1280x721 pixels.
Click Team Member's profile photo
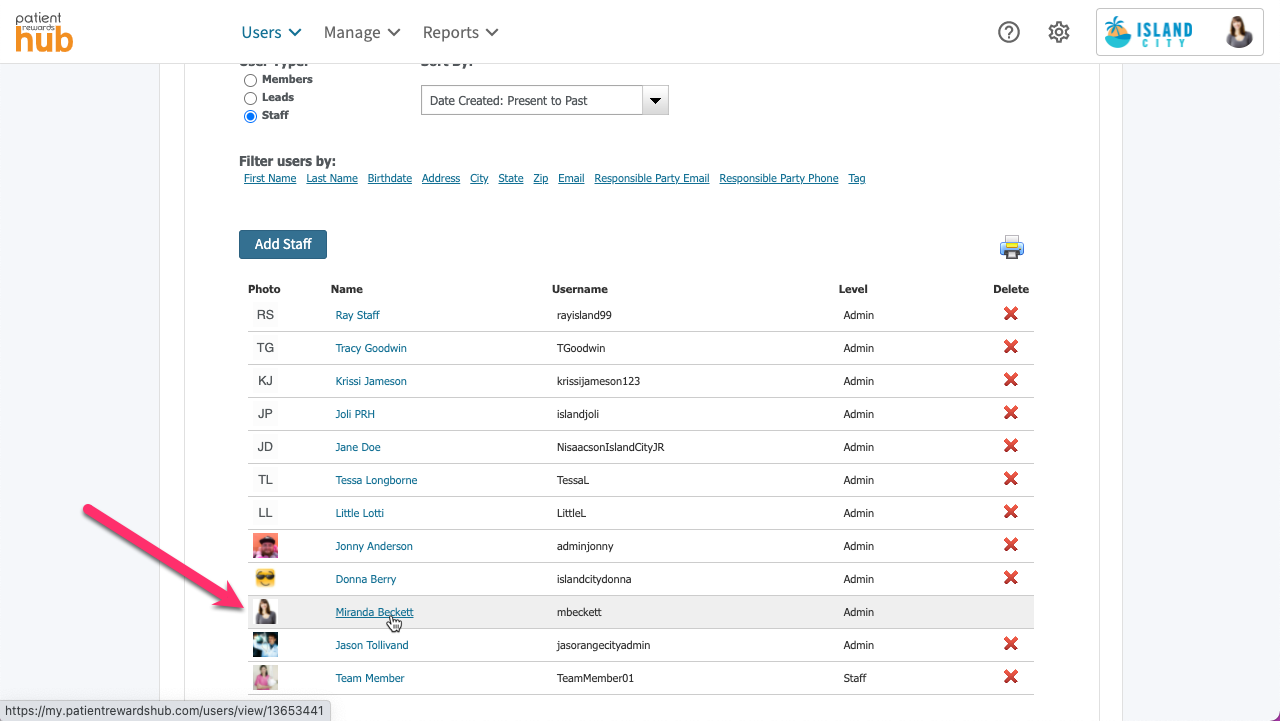coord(265,677)
